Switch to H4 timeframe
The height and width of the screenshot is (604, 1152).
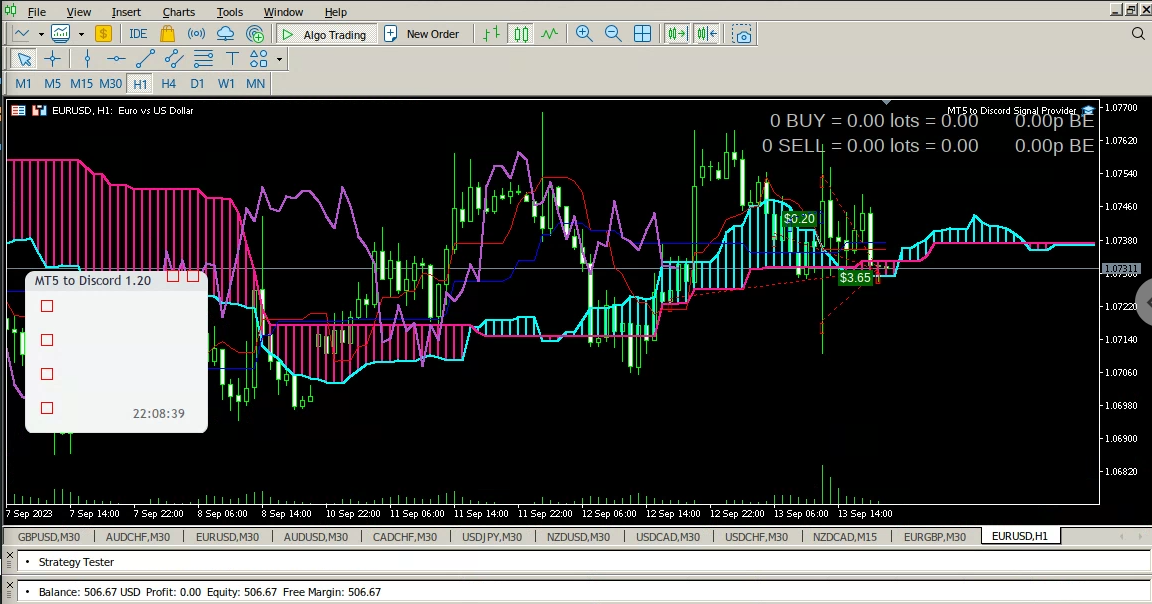click(168, 84)
